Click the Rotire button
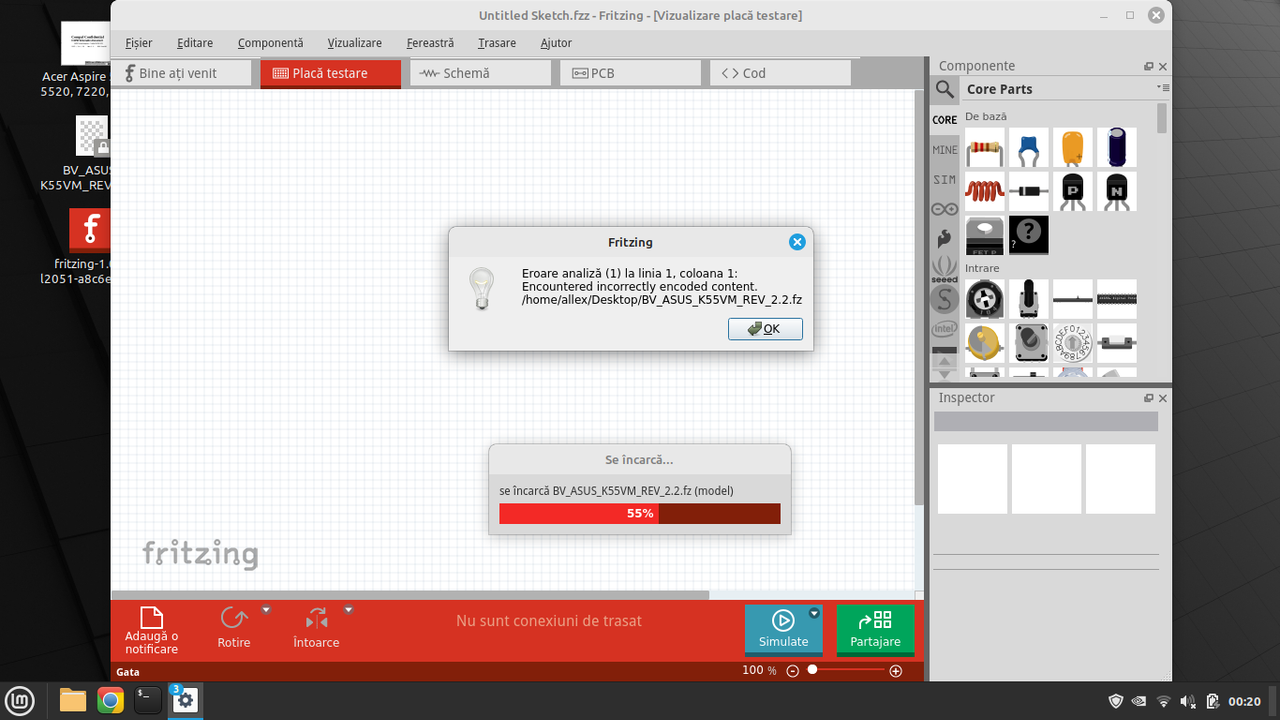Viewport: 1280px width, 720px height. tap(234, 628)
